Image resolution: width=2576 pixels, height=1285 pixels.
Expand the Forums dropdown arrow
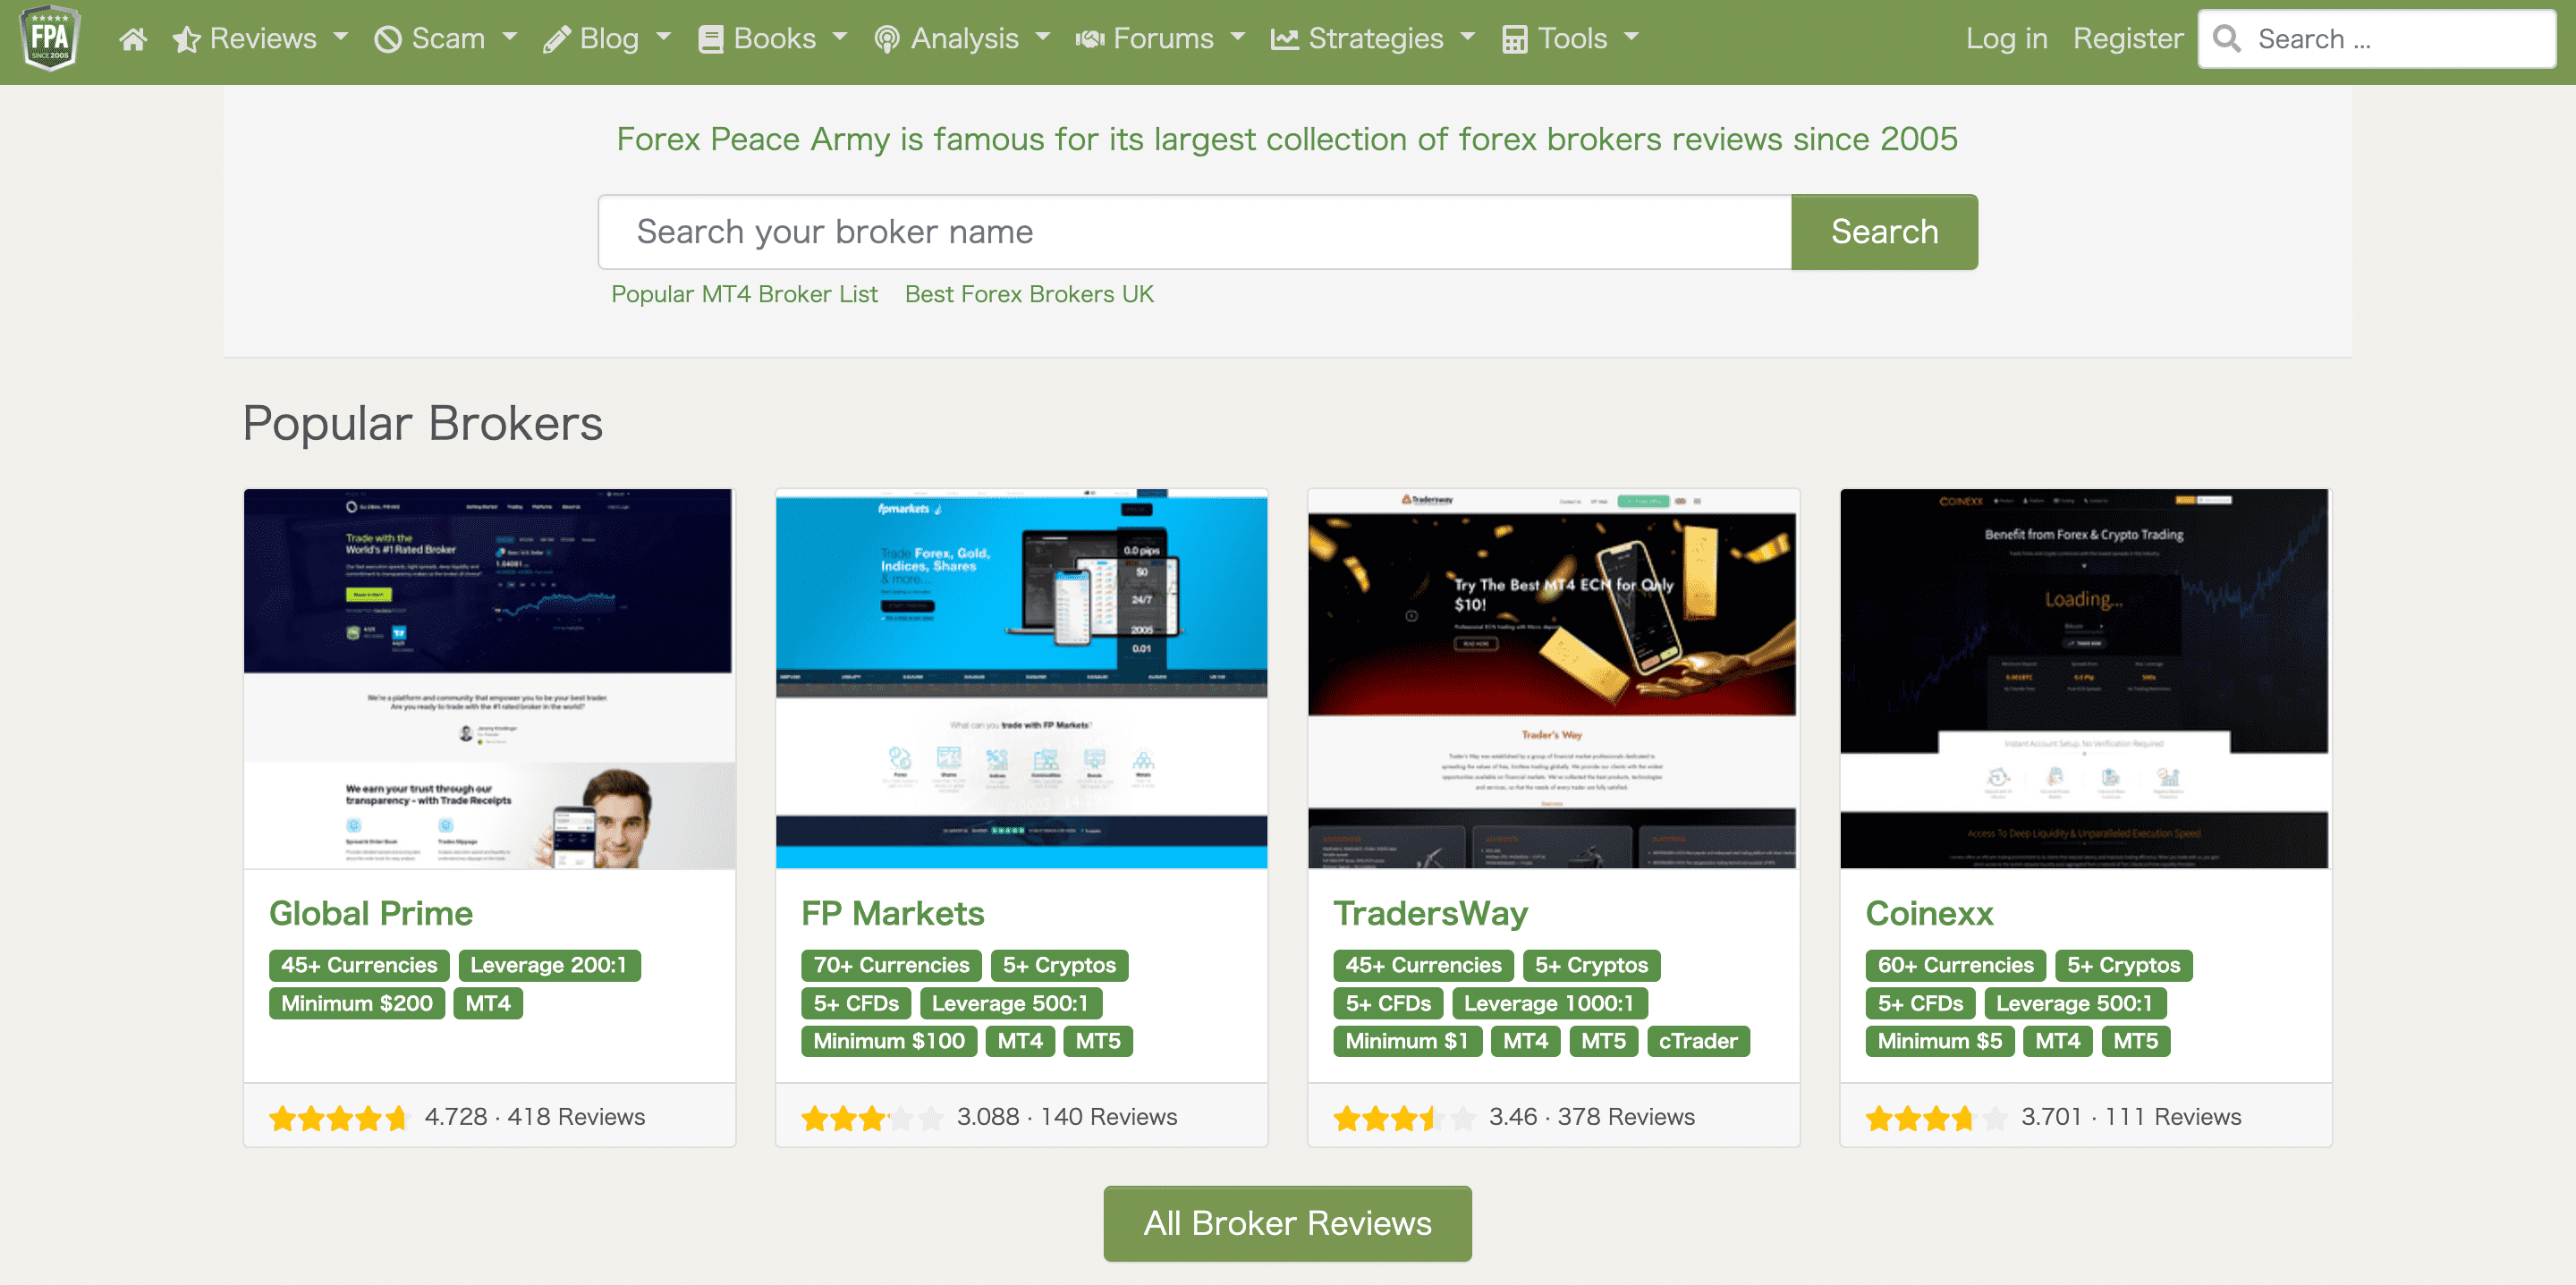[x=1238, y=38]
